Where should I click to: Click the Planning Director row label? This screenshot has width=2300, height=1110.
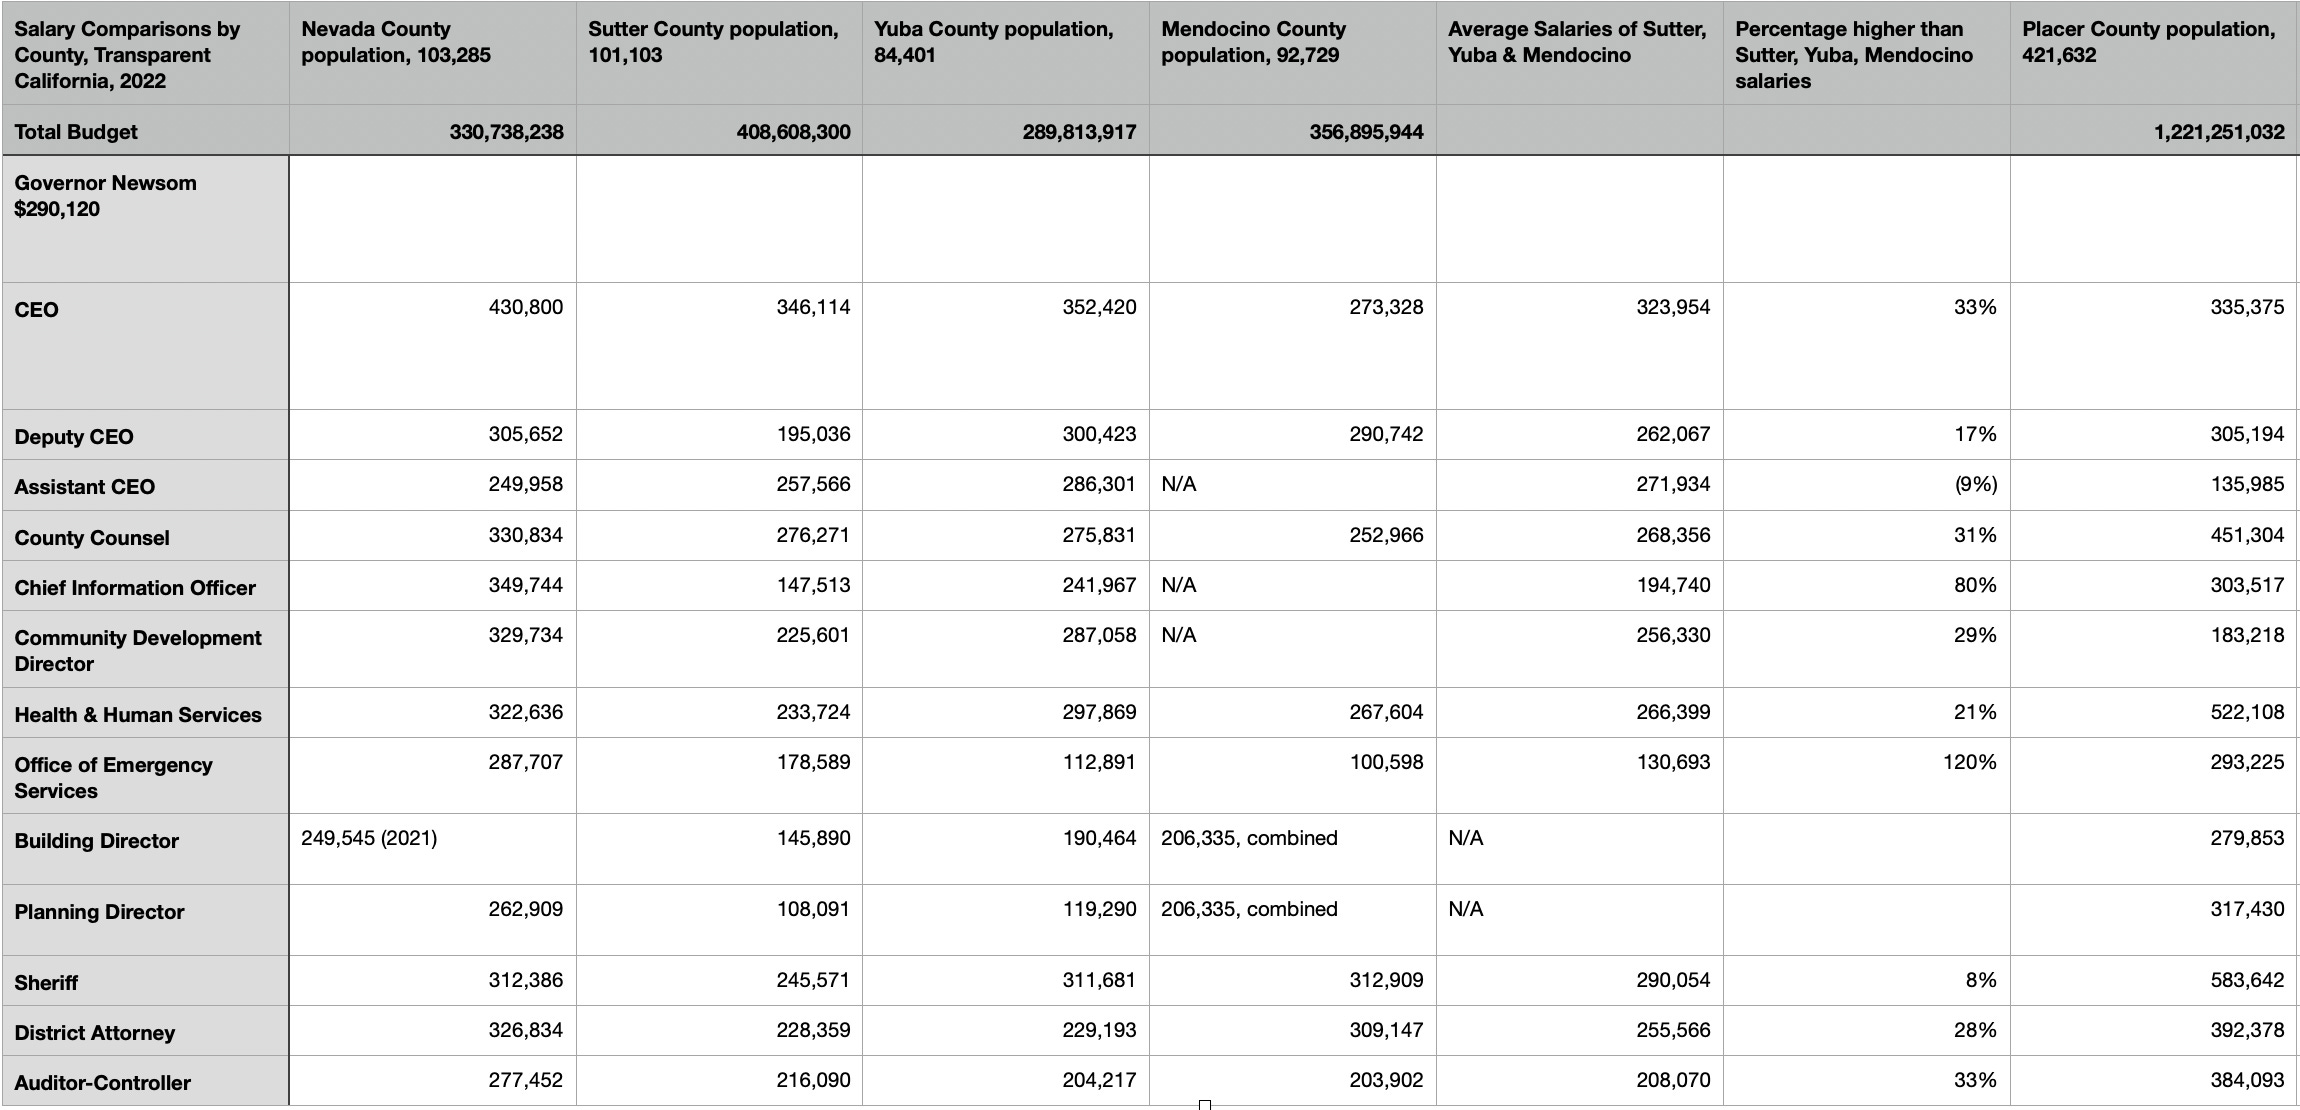[x=99, y=912]
